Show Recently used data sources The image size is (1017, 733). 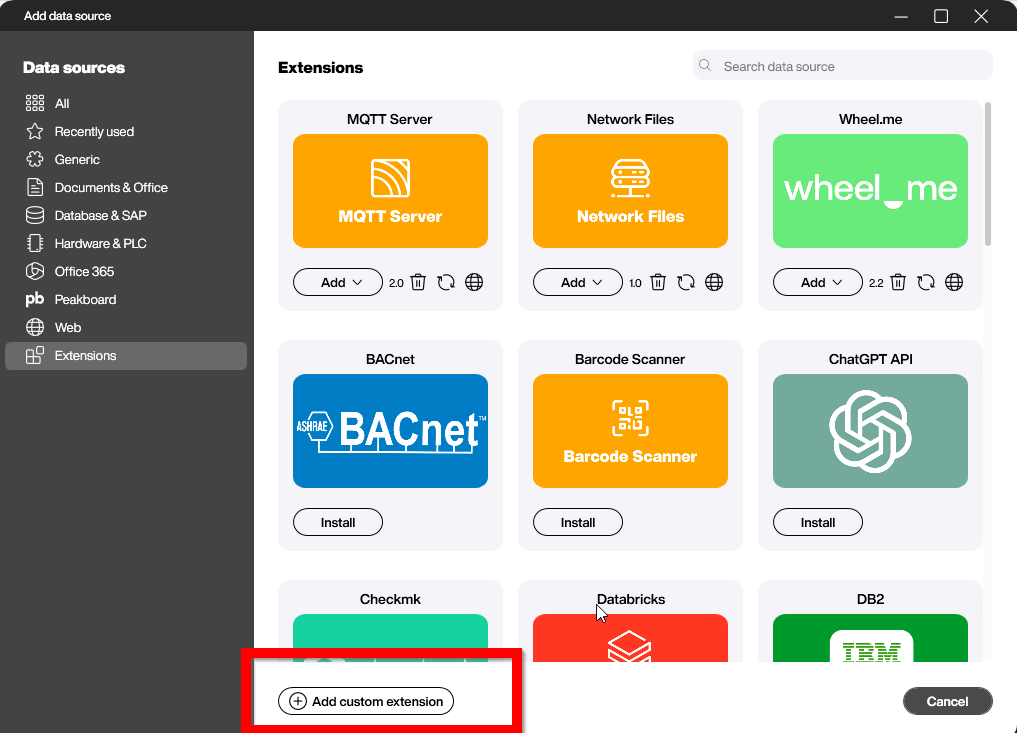click(x=94, y=131)
